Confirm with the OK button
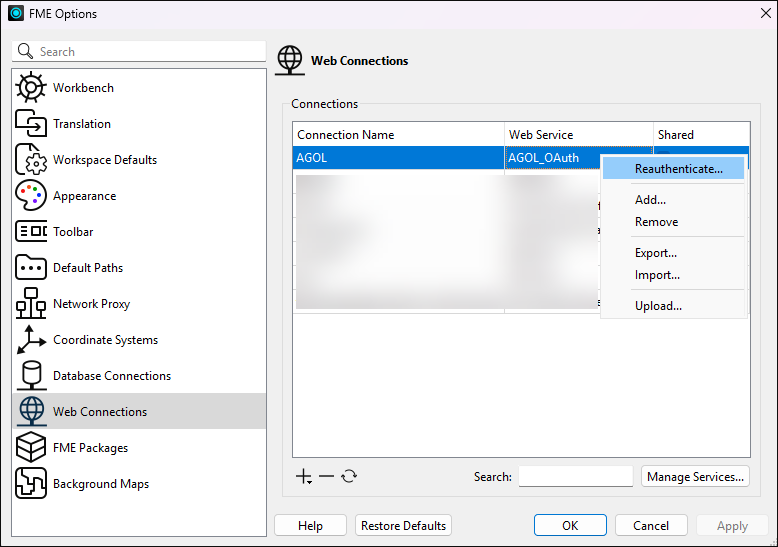The image size is (778, 547). (570, 525)
